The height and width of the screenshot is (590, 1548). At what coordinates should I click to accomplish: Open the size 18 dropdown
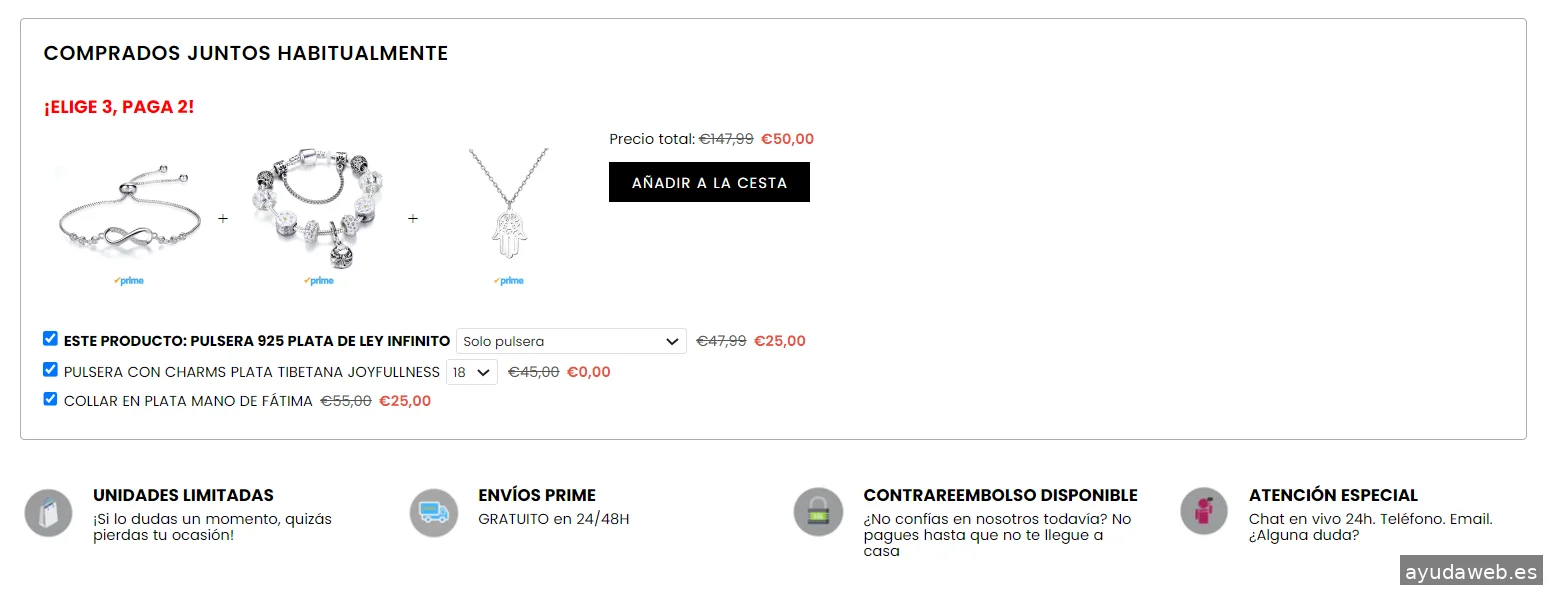tap(472, 372)
